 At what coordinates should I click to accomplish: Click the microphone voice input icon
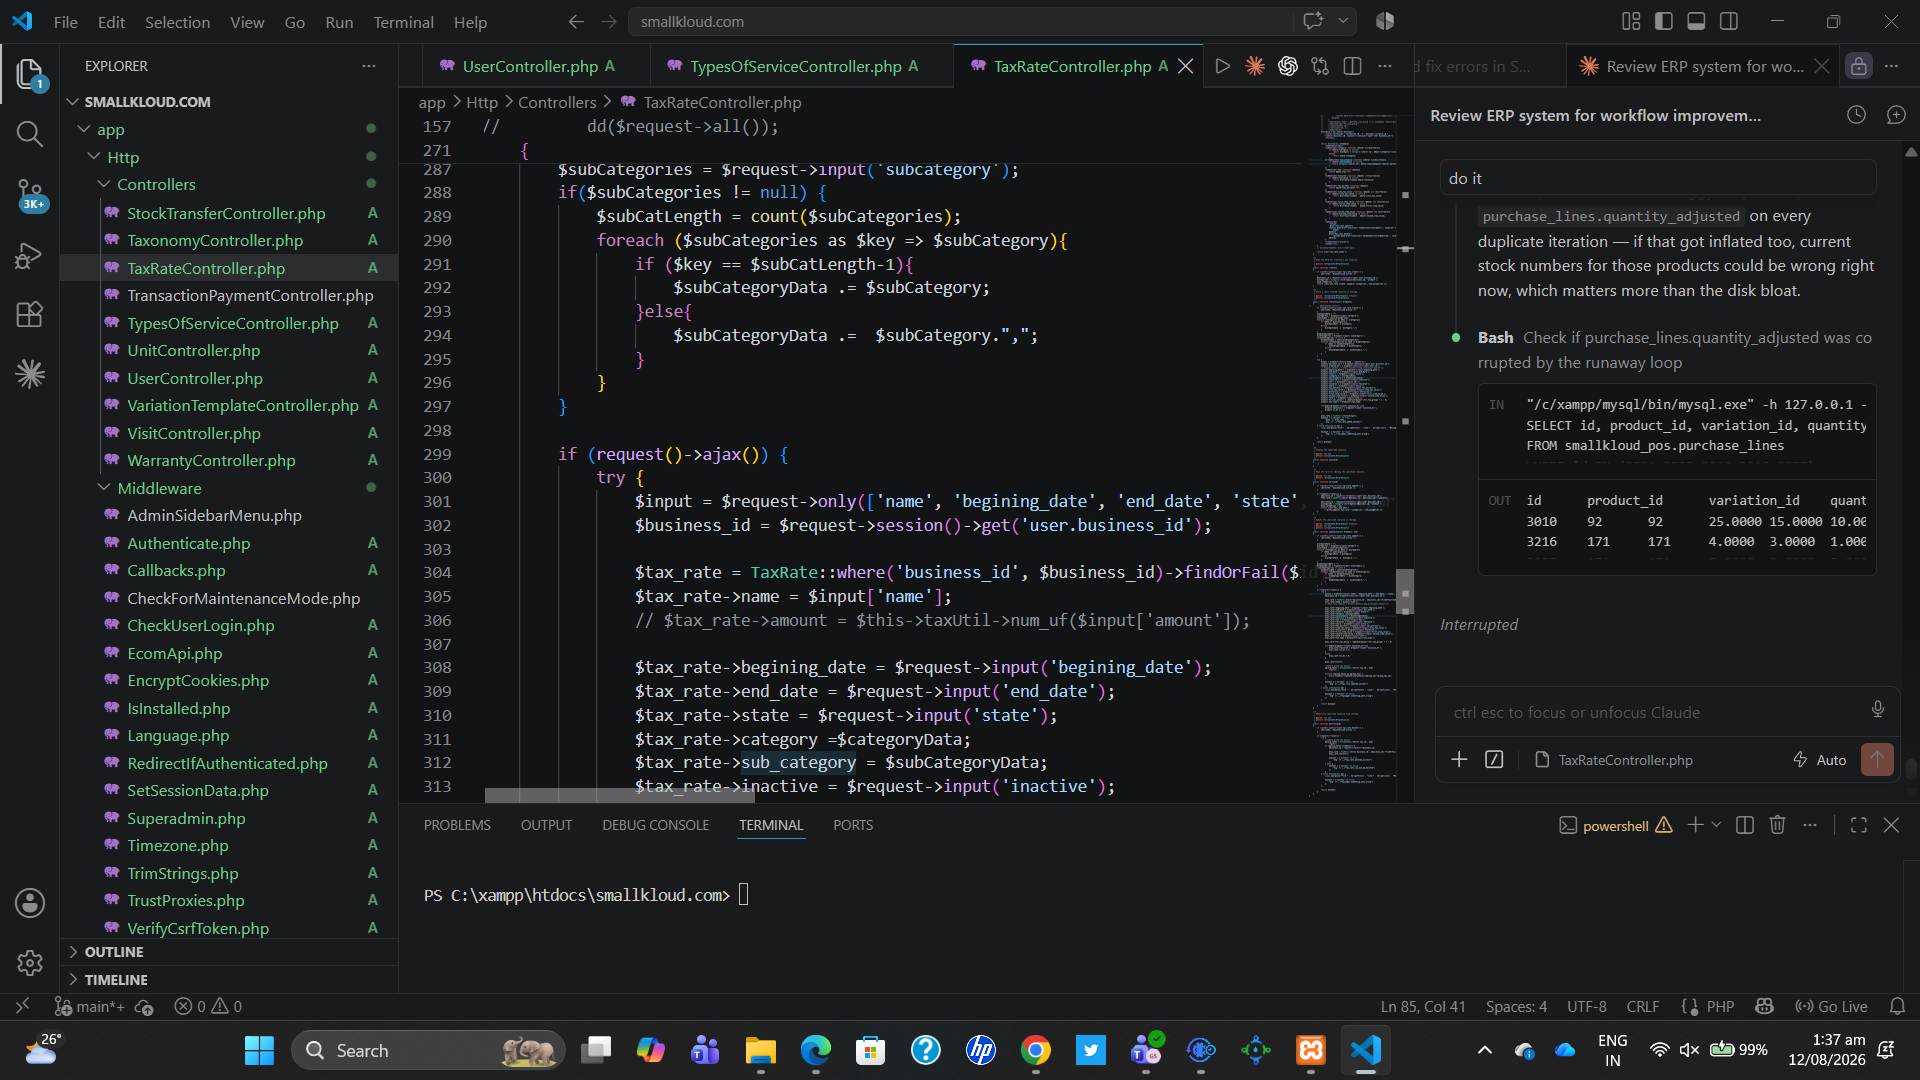coord(1878,710)
